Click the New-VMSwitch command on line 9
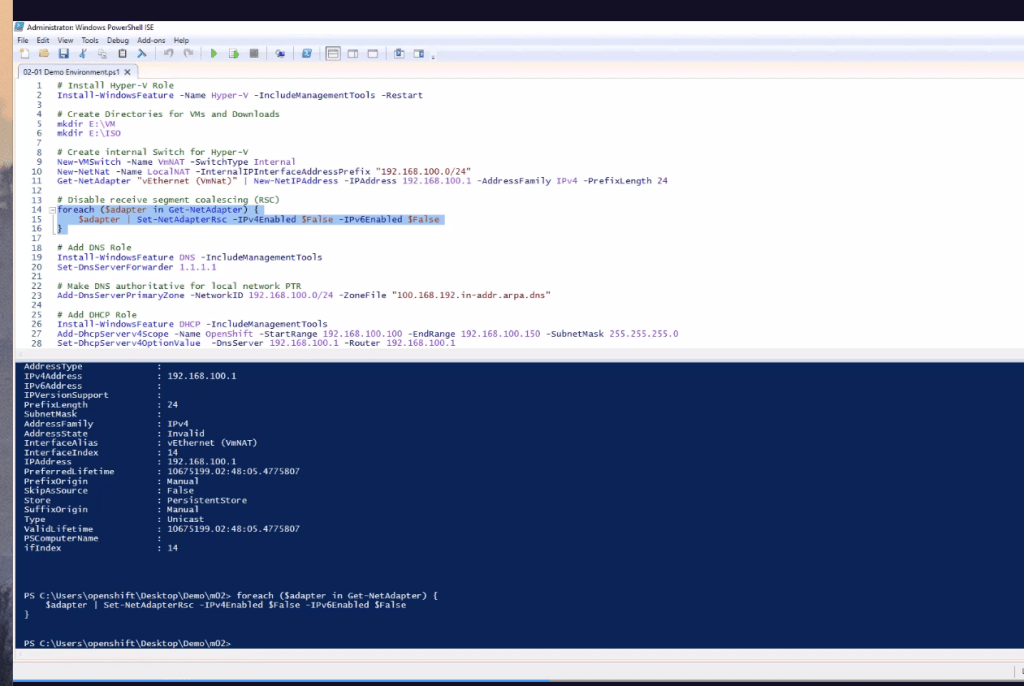The image size is (1024, 686). pos(176,162)
